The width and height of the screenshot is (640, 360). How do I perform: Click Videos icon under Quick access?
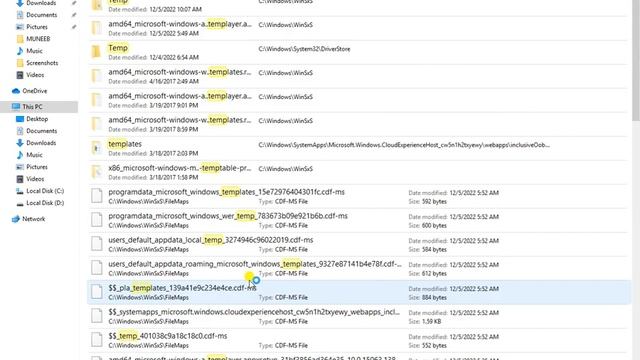pyautogui.click(x=20, y=75)
